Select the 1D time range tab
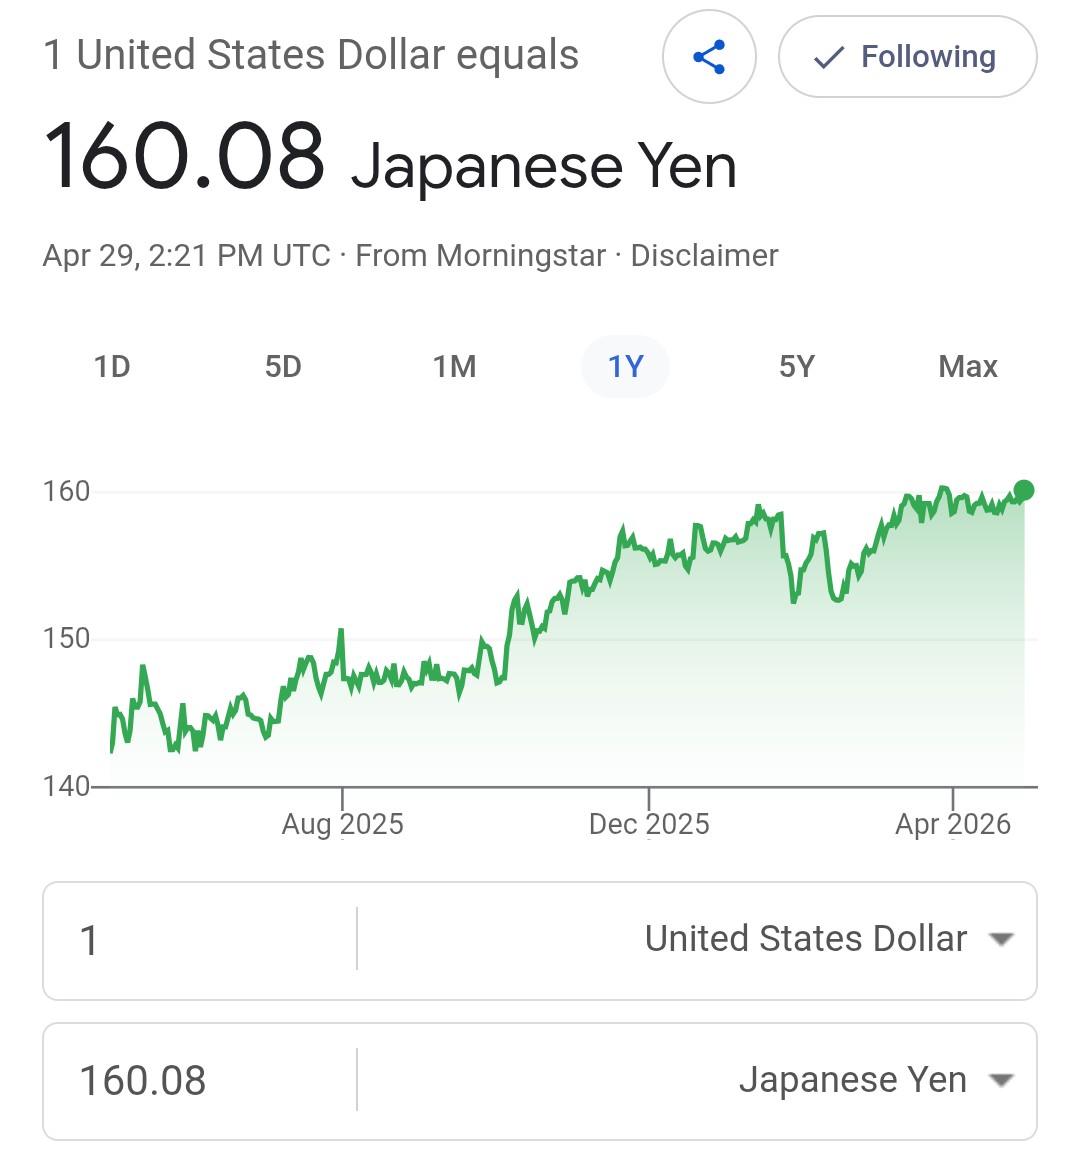 click(x=112, y=367)
